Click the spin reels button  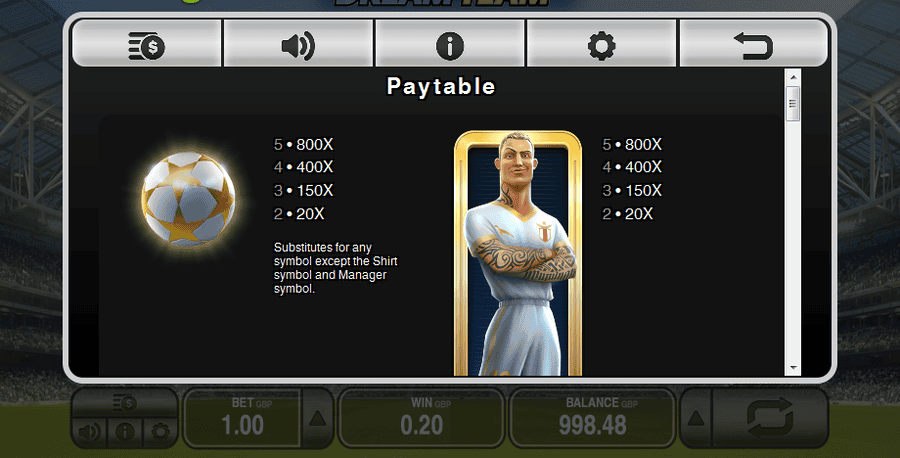(x=770, y=418)
